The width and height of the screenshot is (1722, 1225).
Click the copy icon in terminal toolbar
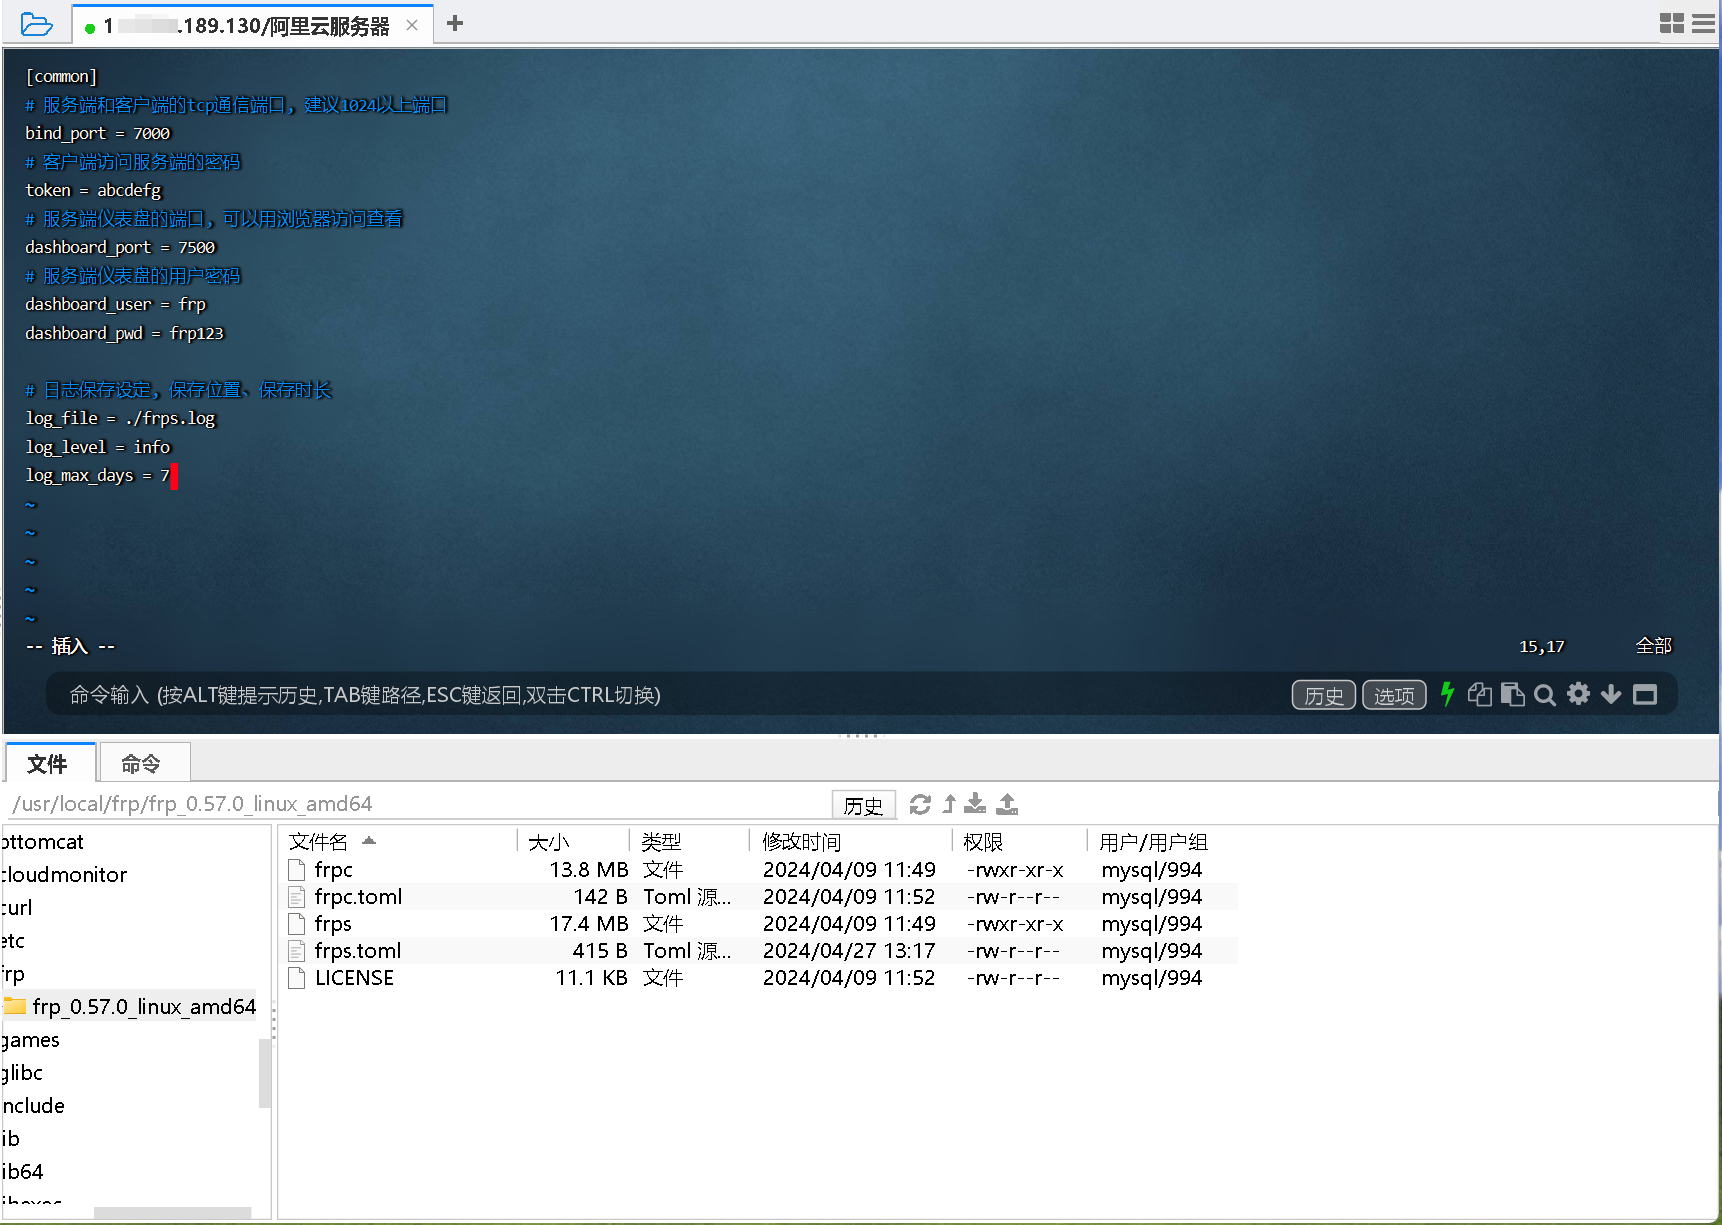[x=1479, y=694]
